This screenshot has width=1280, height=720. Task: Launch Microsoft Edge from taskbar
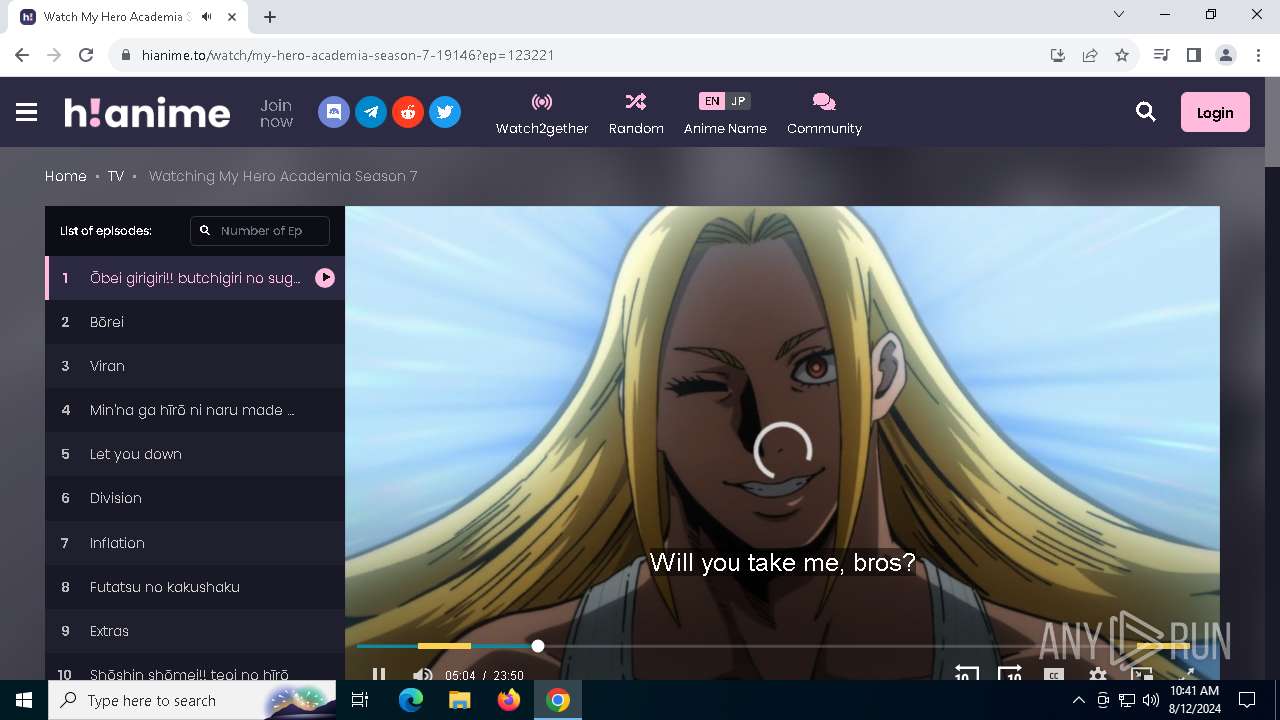[411, 700]
